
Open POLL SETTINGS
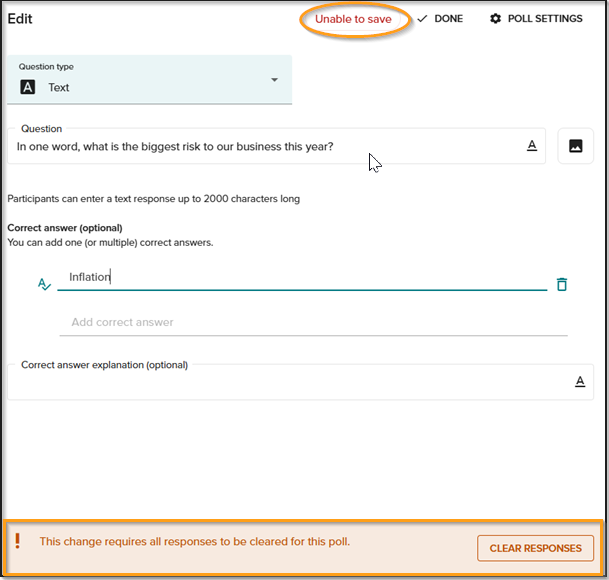[536, 19]
